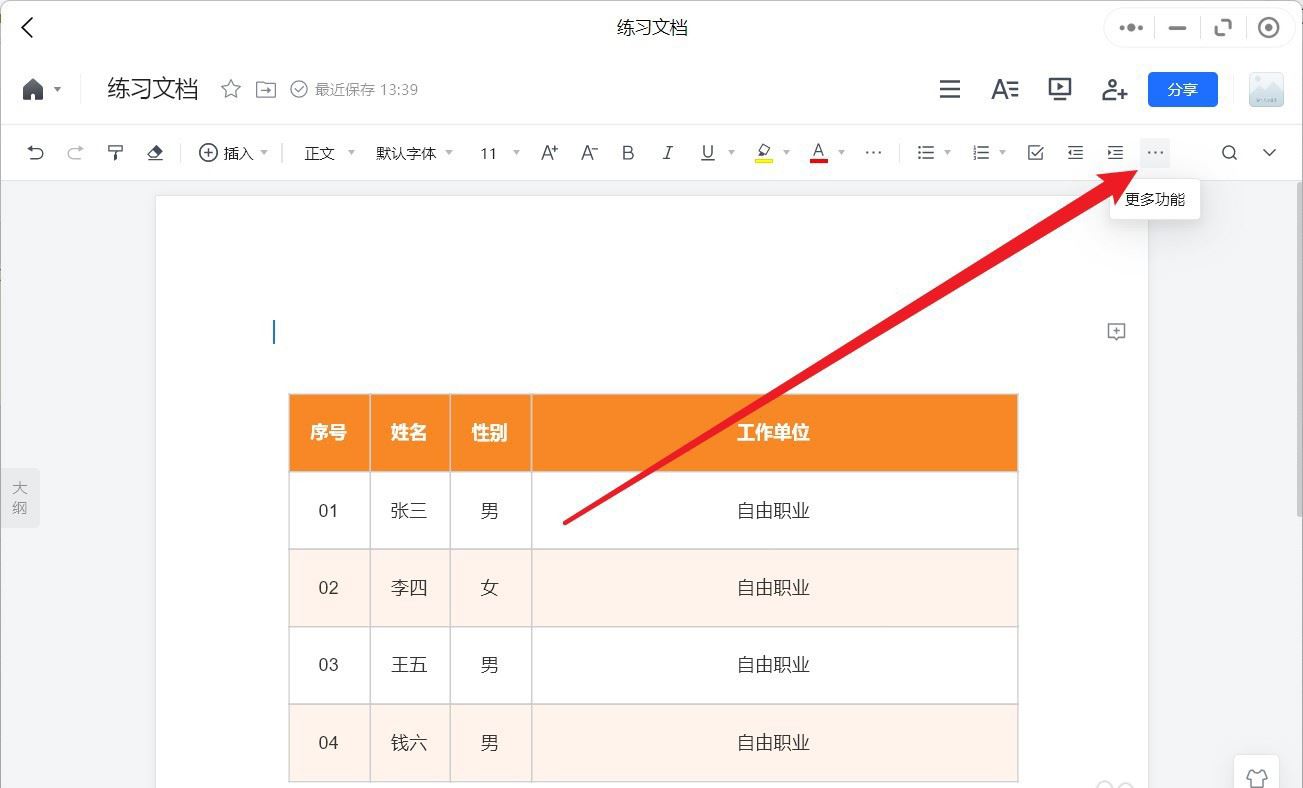Increase indent with the indent icon
Viewport: 1303px width, 788px height.
tap(1115, 153)
